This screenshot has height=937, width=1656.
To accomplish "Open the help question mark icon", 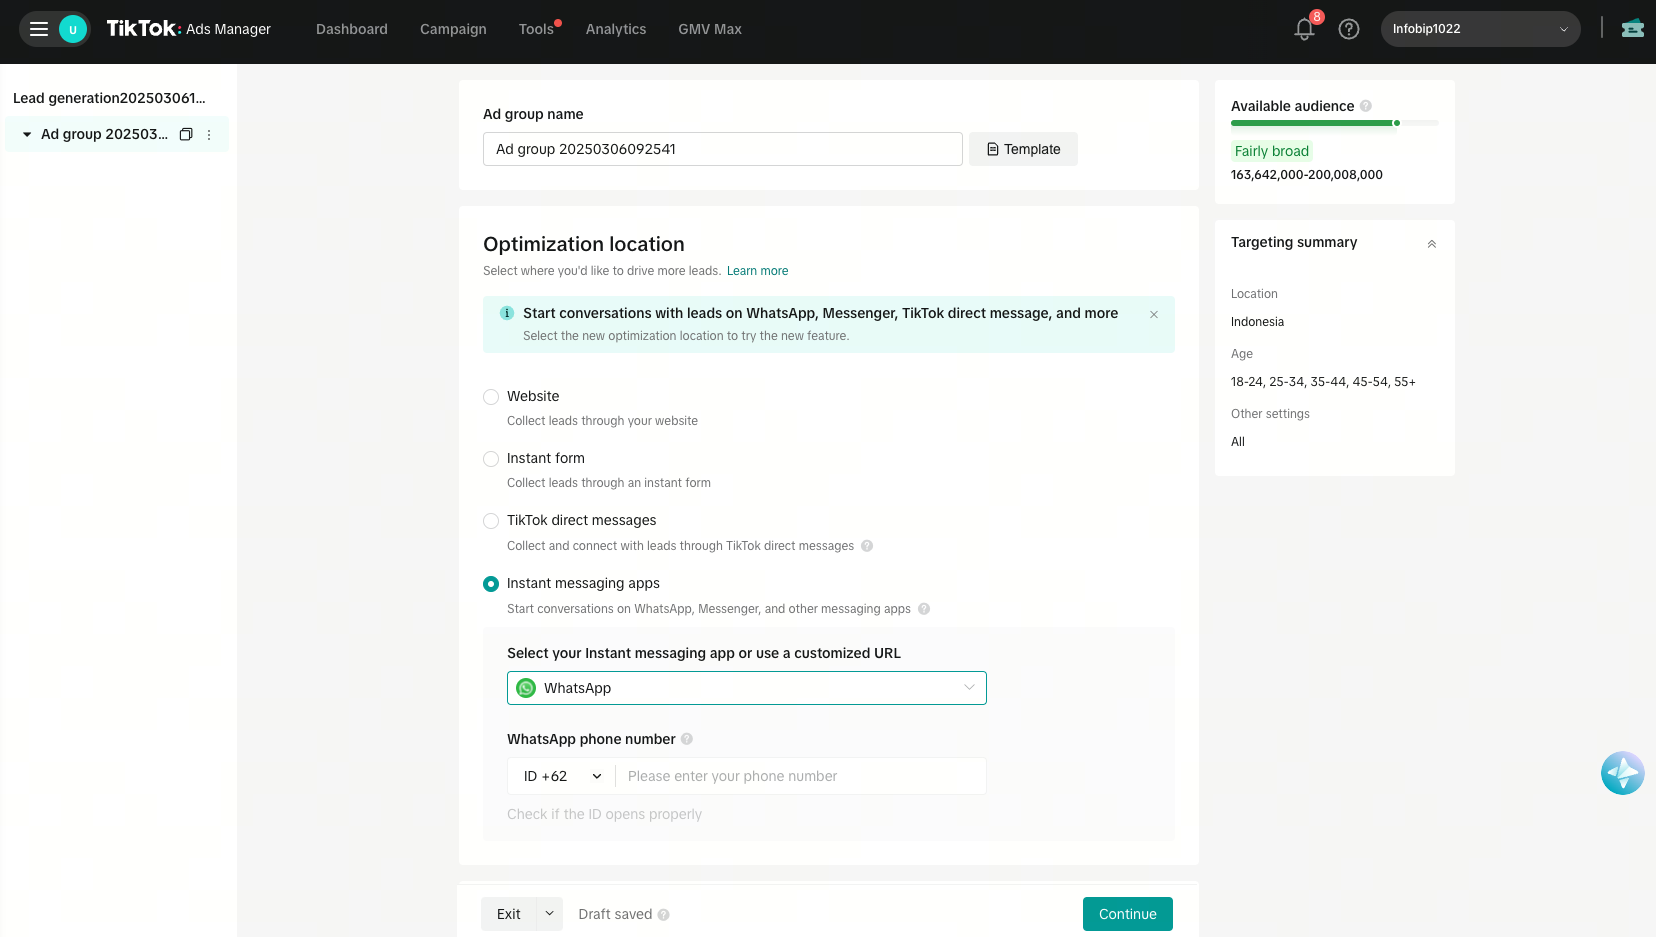I will [1349, 29].
